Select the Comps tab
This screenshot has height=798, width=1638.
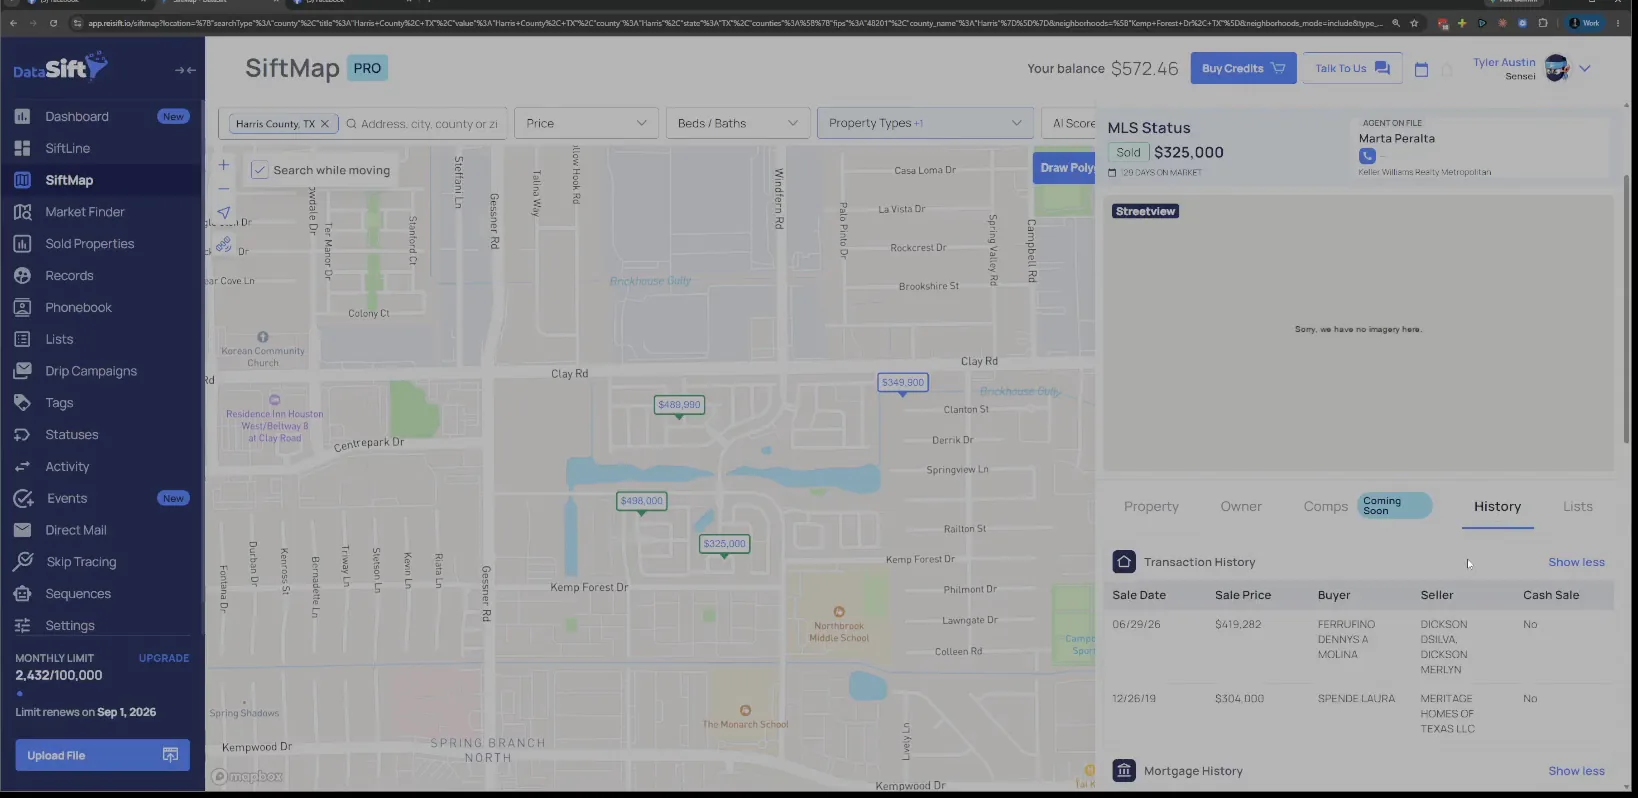tap(1326, 507)
